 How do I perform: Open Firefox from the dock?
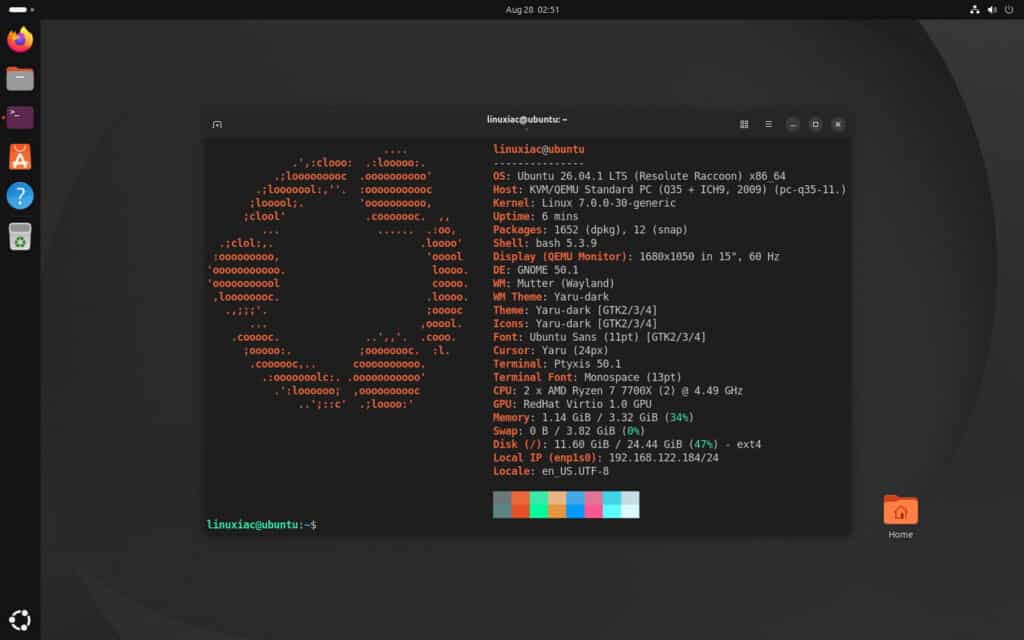pos(20,39)
